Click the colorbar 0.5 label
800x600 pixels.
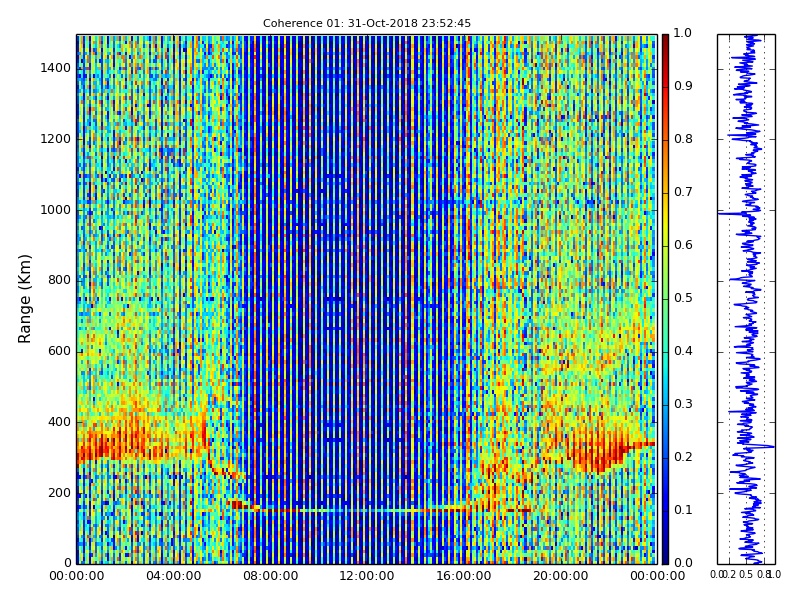coord(683,298)
